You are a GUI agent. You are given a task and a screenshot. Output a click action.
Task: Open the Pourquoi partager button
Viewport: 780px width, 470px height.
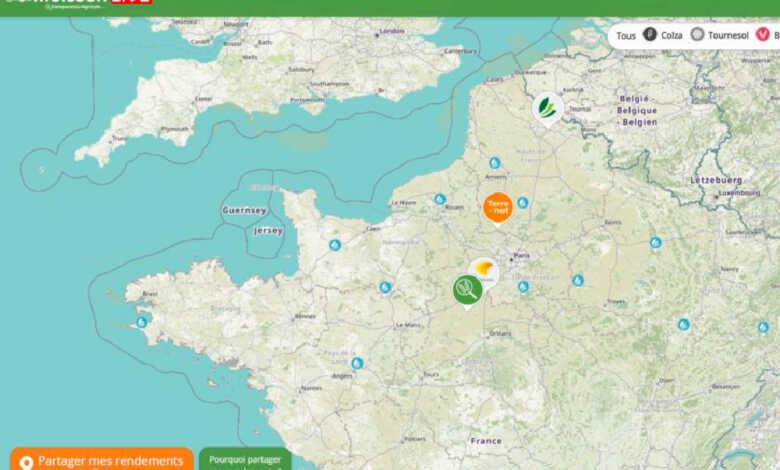point(245,460)
